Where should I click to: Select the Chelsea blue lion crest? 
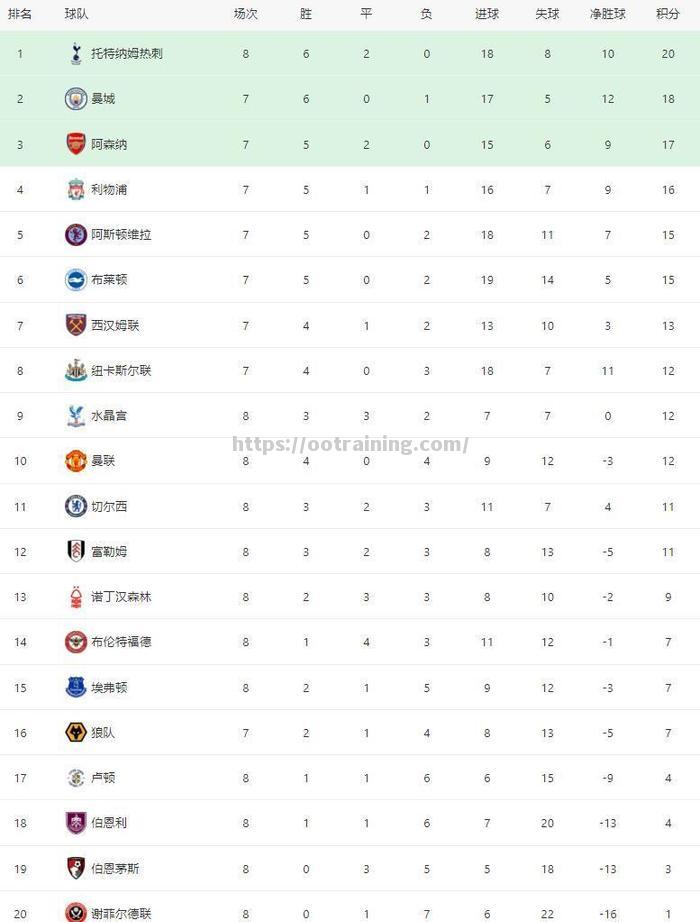(75, 506)
